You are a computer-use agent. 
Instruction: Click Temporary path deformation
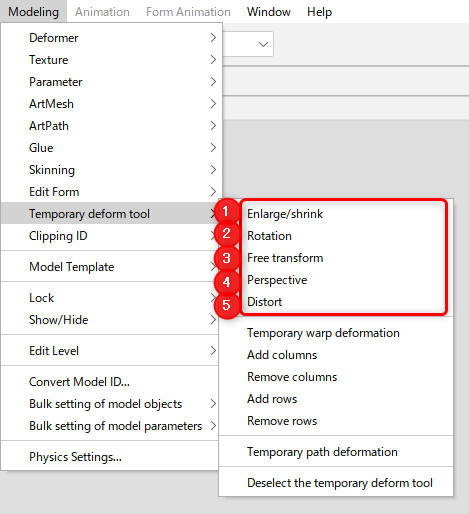(336, 452)
